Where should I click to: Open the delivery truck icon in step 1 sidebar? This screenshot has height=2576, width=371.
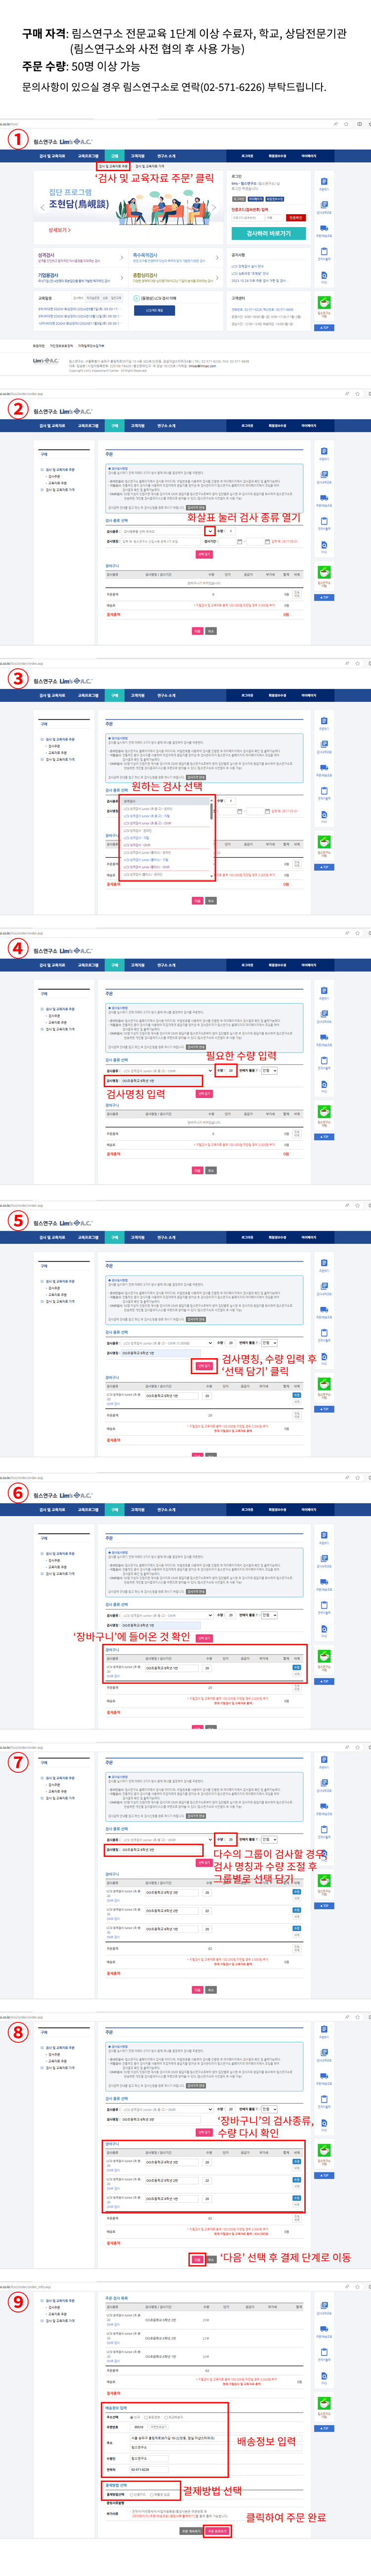tap(324, 228)
